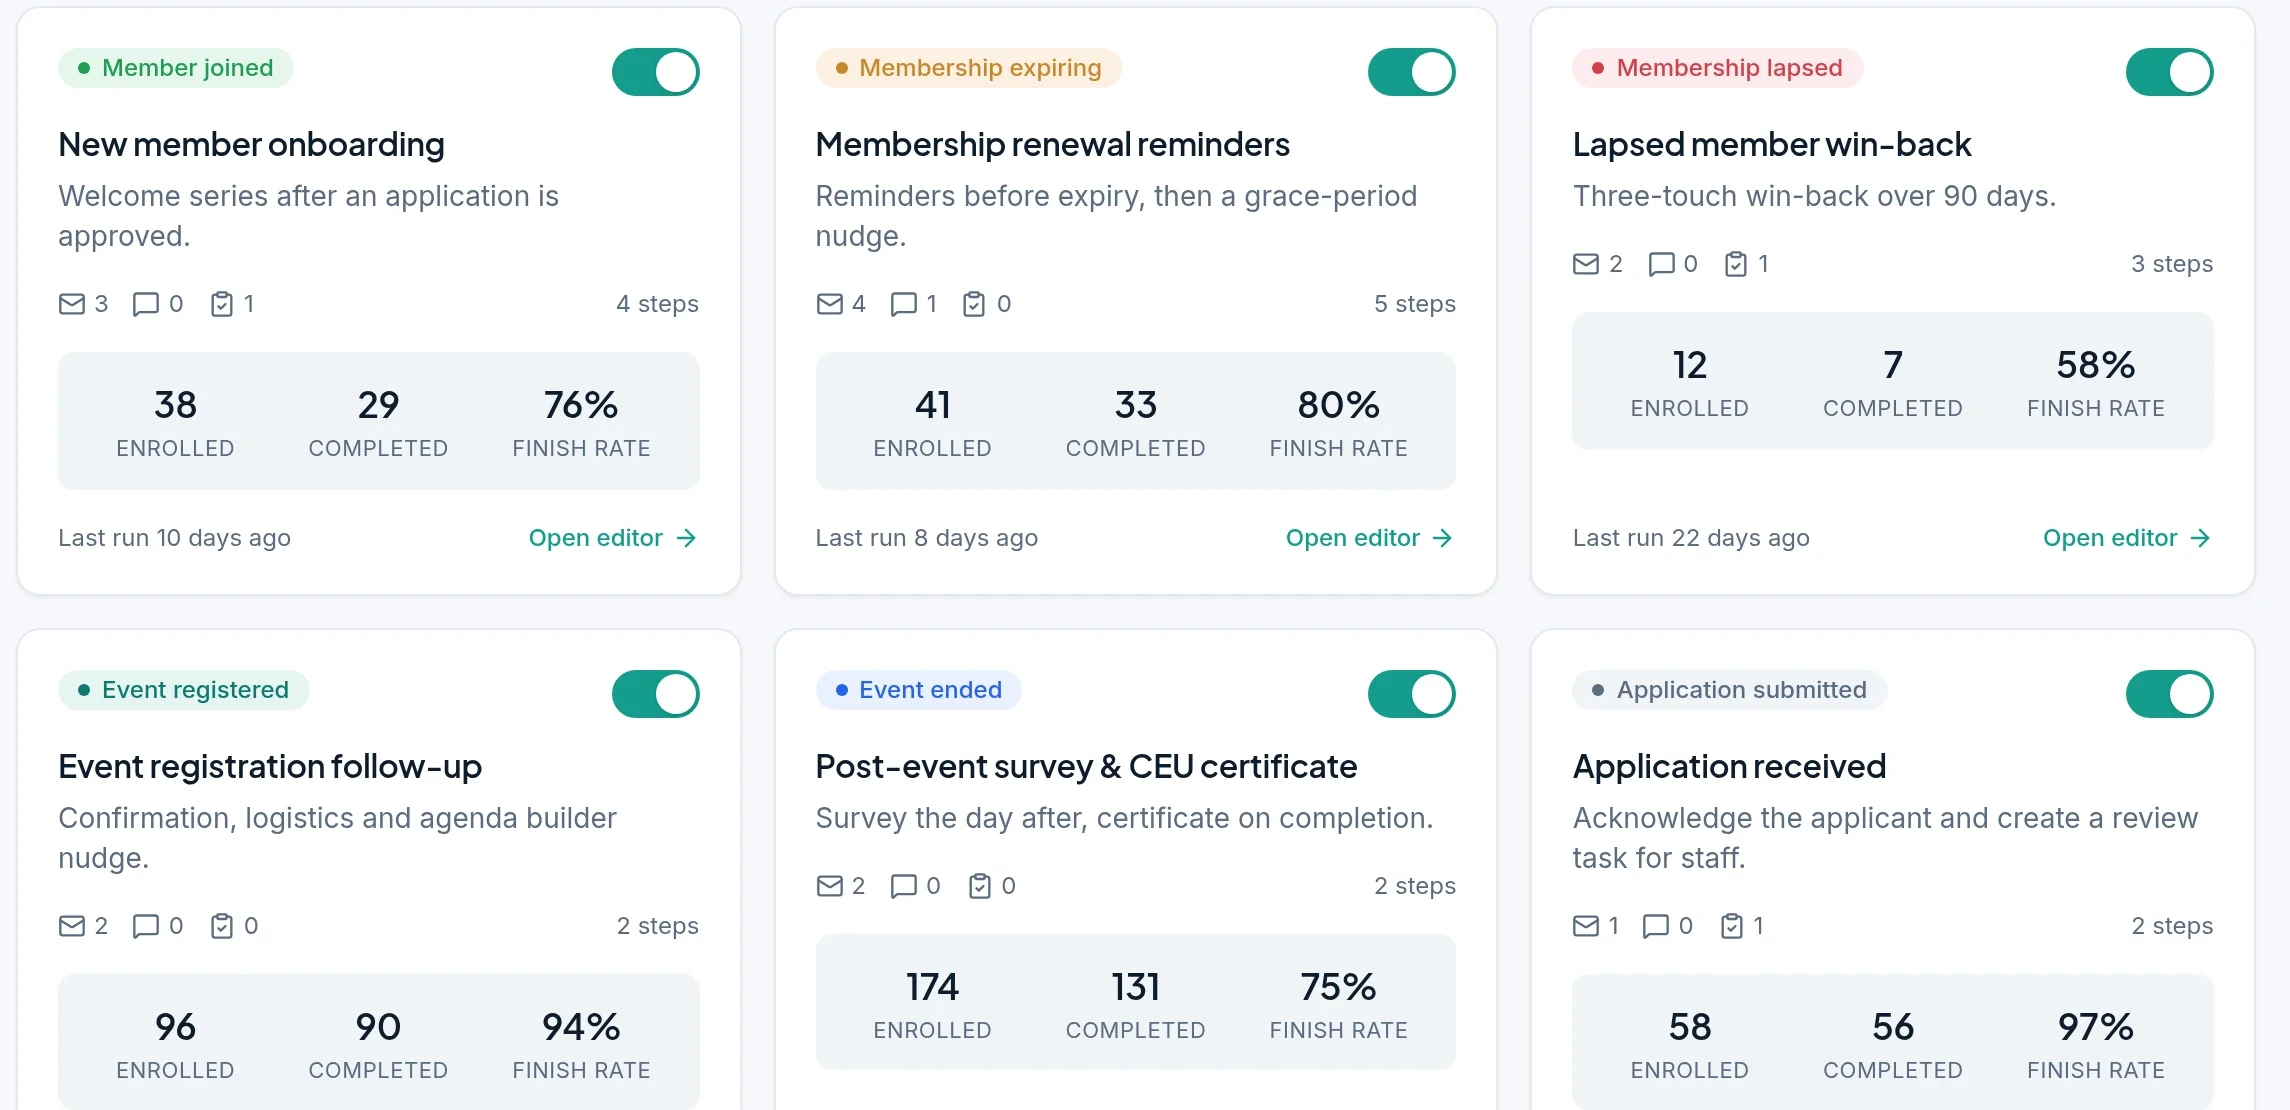The height and width of the screenshot is (1110, 2290).
Task: Click the 76% finish rate value
Action: pyautogui.click(x=581, y=405)
